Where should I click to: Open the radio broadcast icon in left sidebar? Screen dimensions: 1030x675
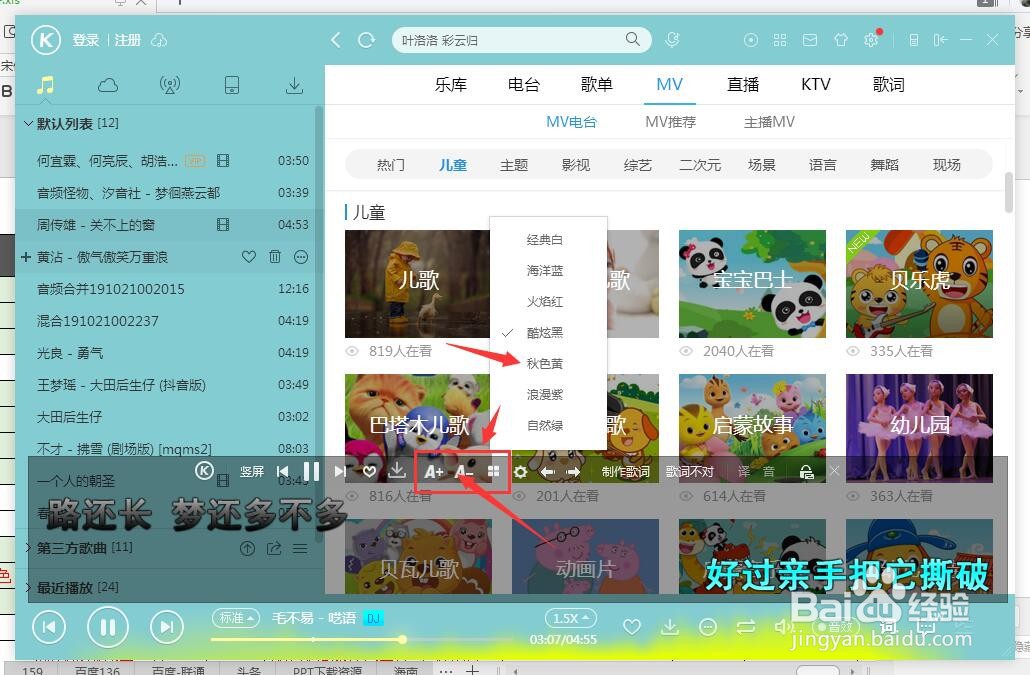(169, 86)
